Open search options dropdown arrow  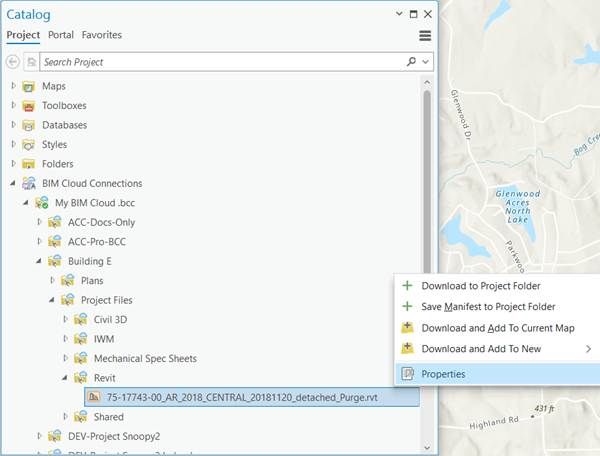(x=426, y=62)
